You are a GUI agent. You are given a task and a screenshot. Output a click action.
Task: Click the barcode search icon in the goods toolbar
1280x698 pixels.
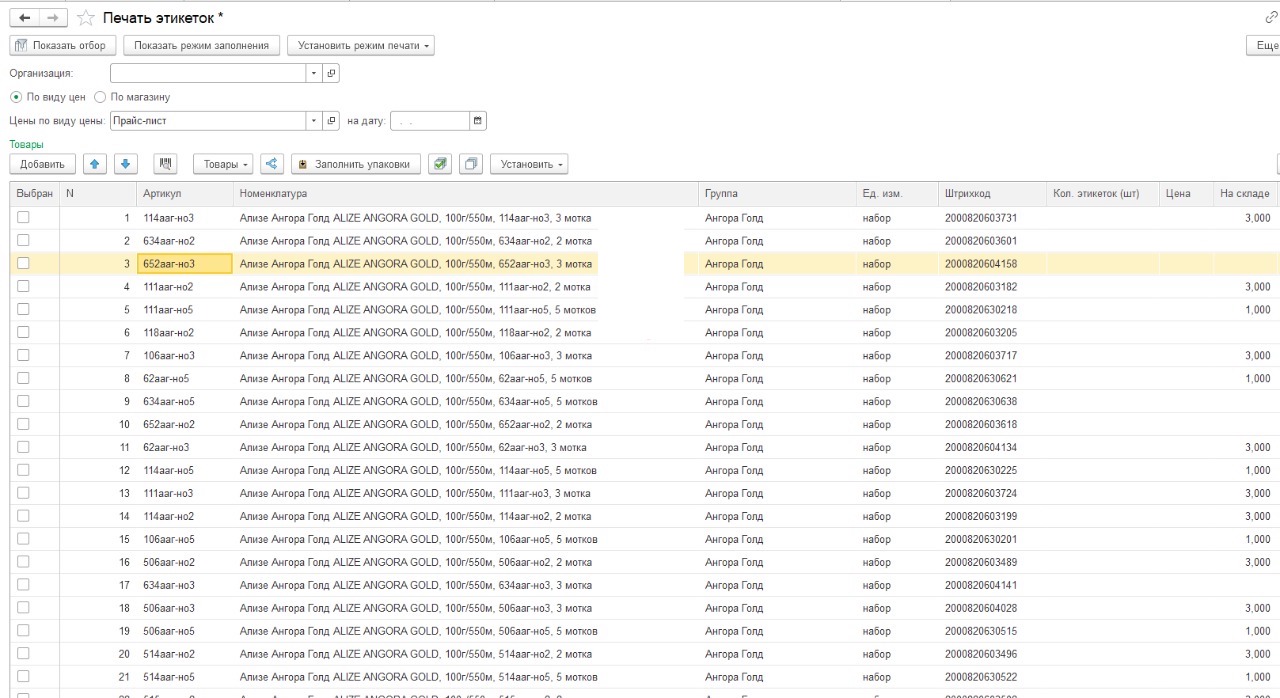pyautogui.click(x=165, y=164)
